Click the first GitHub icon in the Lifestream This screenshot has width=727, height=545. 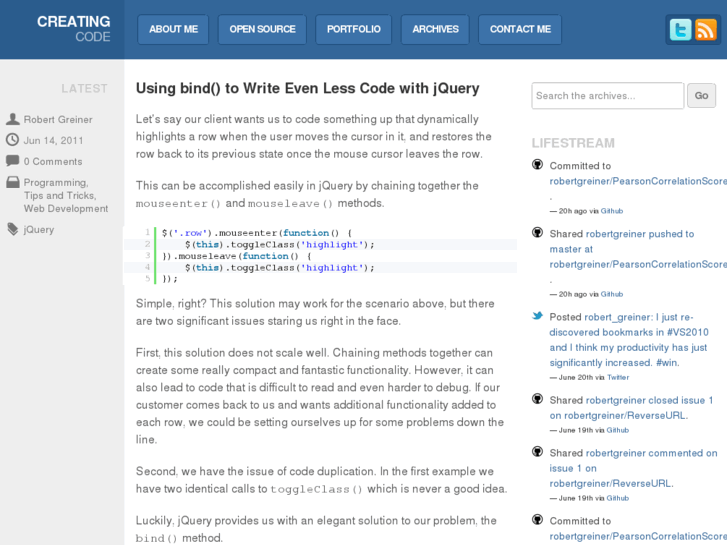[538, 165]
